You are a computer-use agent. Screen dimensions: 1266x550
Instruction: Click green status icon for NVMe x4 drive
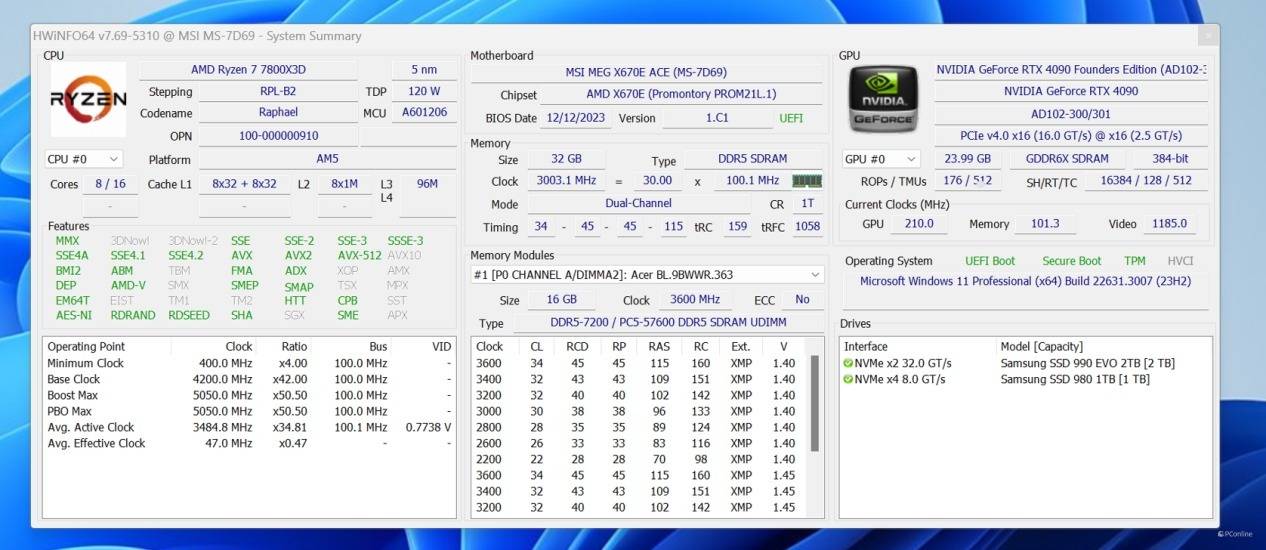[x=848, y=379]
